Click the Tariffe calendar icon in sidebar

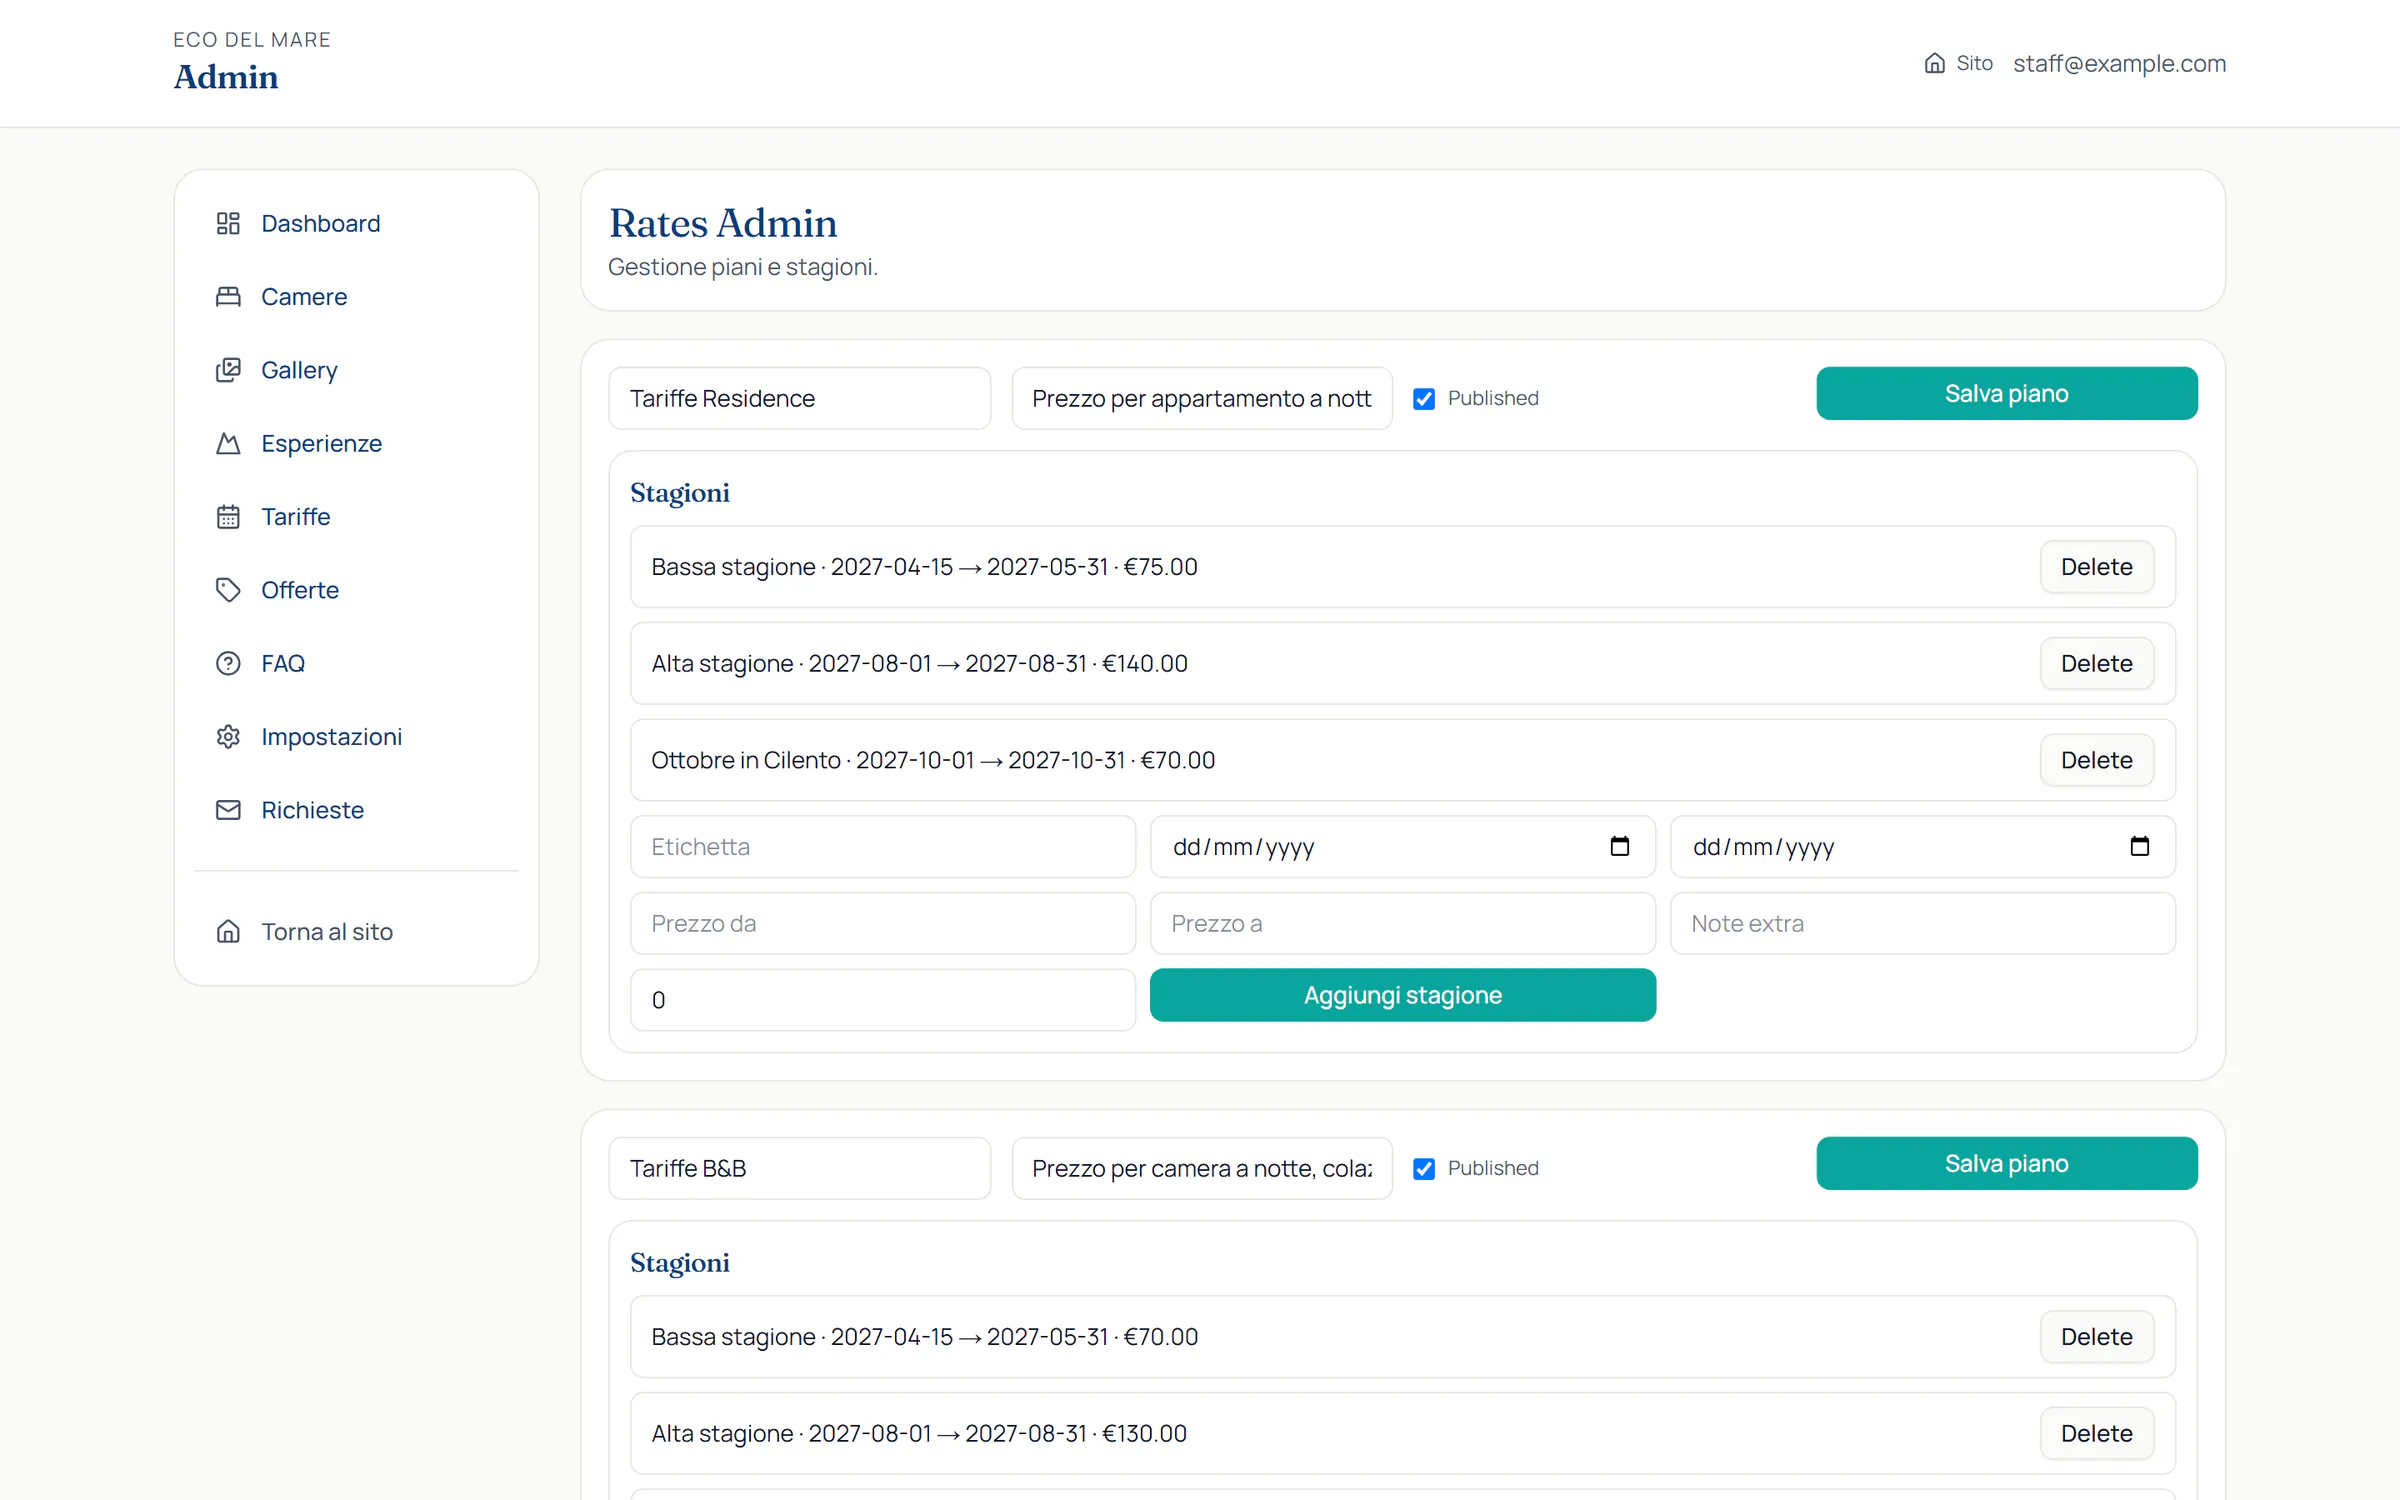pos(228,516)
